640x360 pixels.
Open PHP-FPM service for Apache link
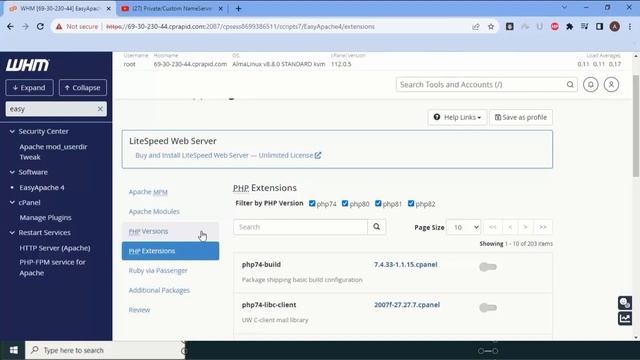[52, 267]
